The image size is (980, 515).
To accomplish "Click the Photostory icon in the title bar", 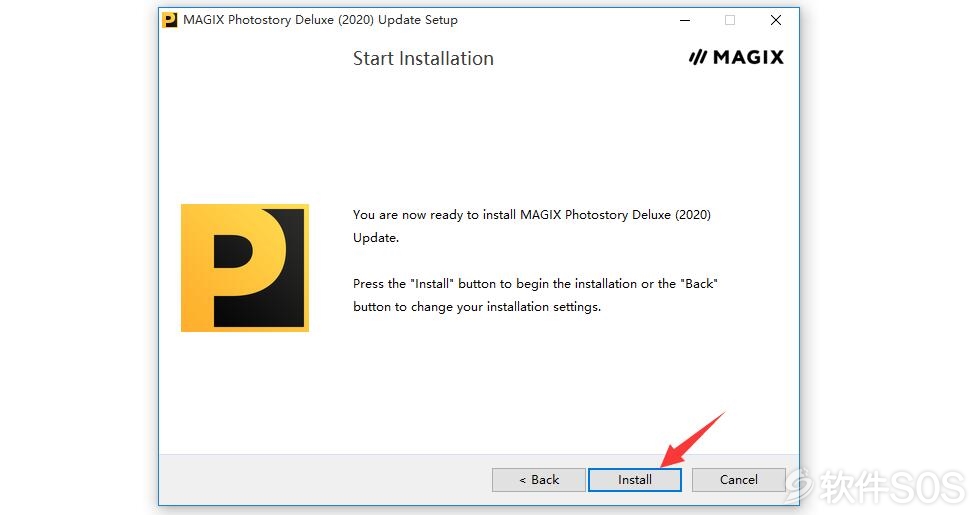I will (169, 20).
